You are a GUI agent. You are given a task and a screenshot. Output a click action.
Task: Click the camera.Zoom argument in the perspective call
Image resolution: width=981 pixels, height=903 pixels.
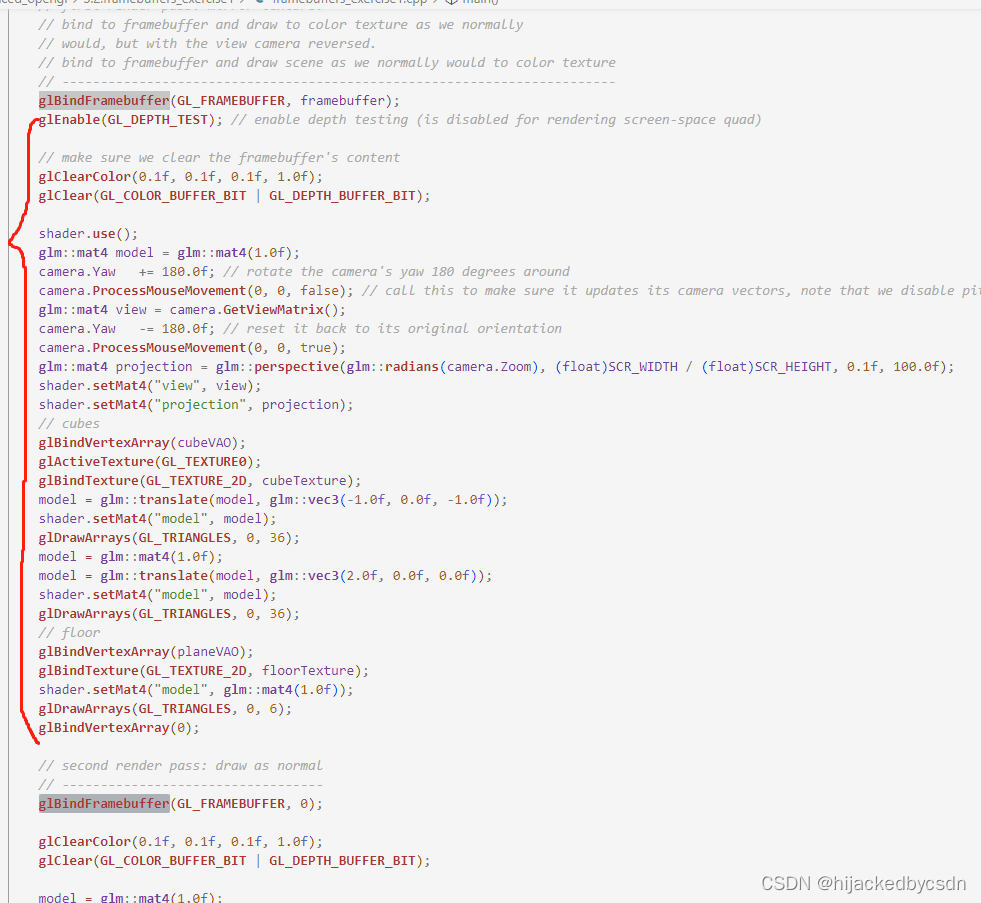tap(489, 367)
